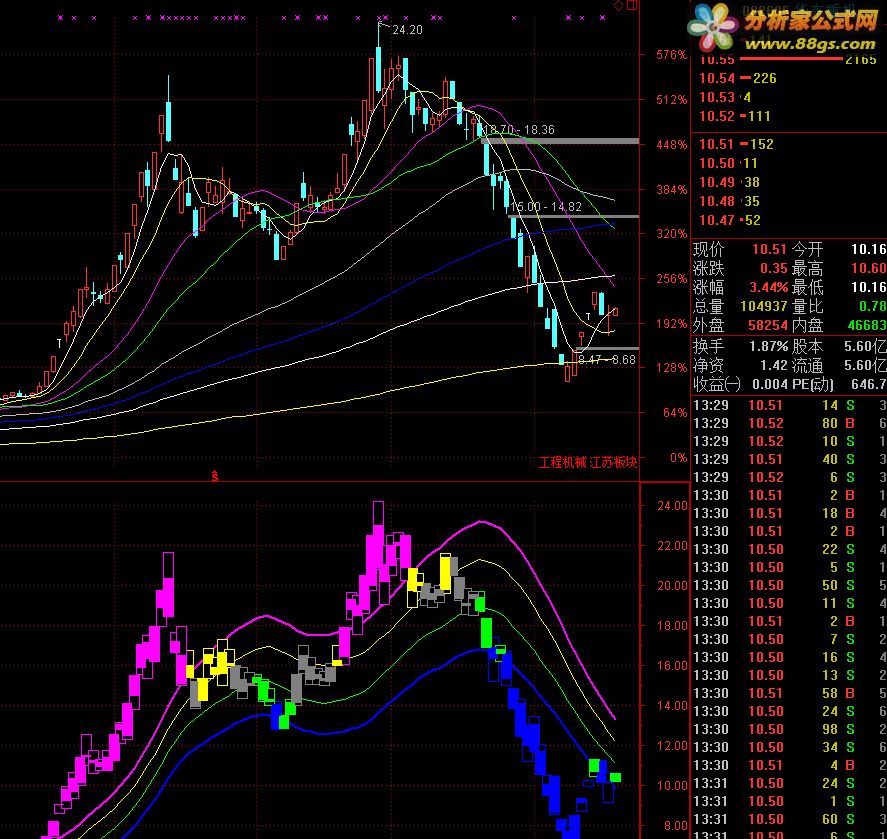Select bid row 10.49 with volume 38
This screenshot has width=887, height=839.
(729, 182)
